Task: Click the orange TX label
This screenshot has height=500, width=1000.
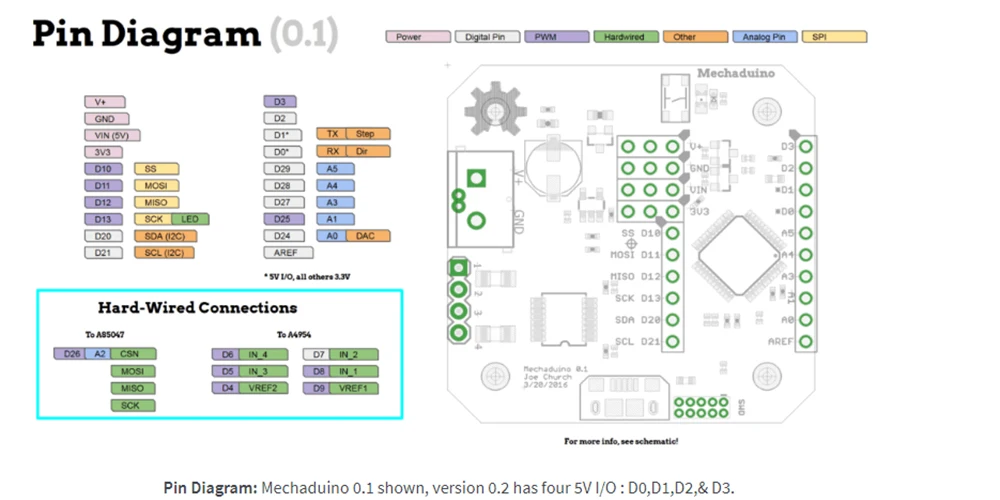Action: tap(332, 134)
